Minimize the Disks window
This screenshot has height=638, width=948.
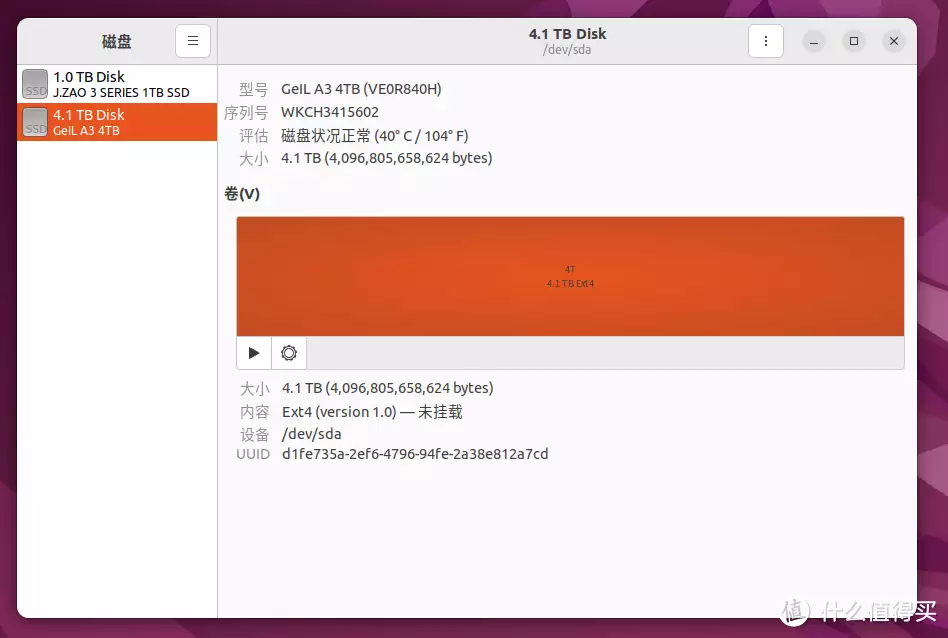pos(814,41)
